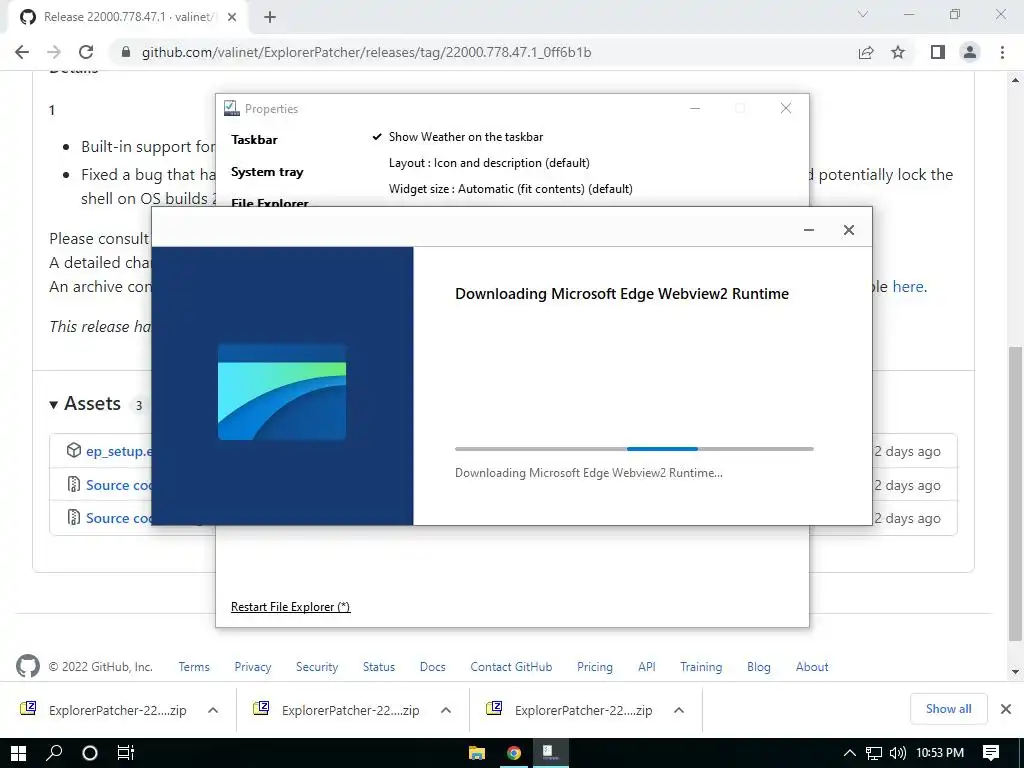Open volume control in system tray
The image size is (1024, 768).
pyautogui.click(x=898, y=753)
